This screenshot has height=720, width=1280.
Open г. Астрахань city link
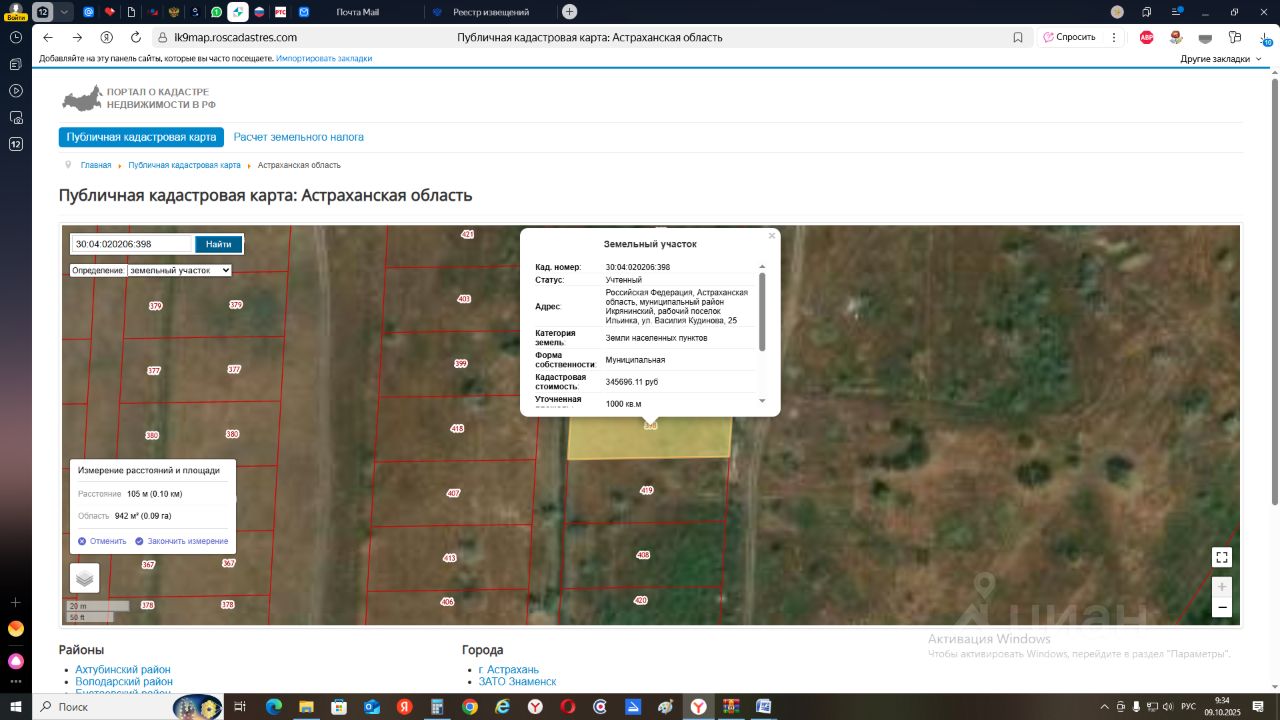pyautogui.click(x=508, y=670)
